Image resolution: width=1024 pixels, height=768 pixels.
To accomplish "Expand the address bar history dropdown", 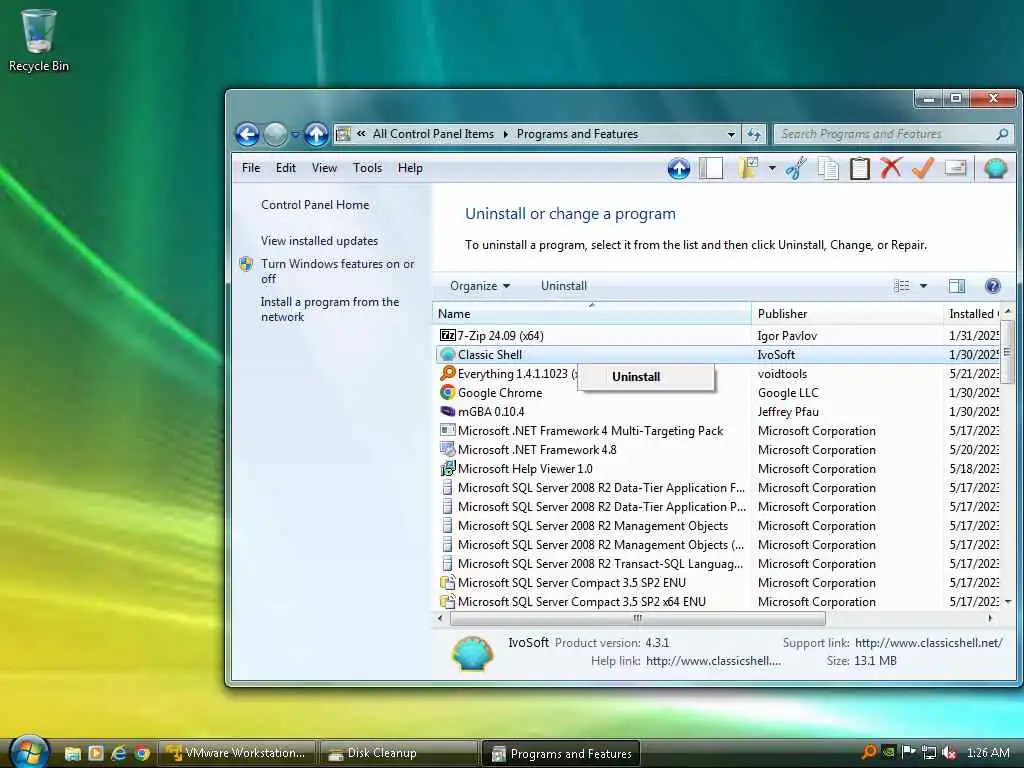I will coord(731,135).
